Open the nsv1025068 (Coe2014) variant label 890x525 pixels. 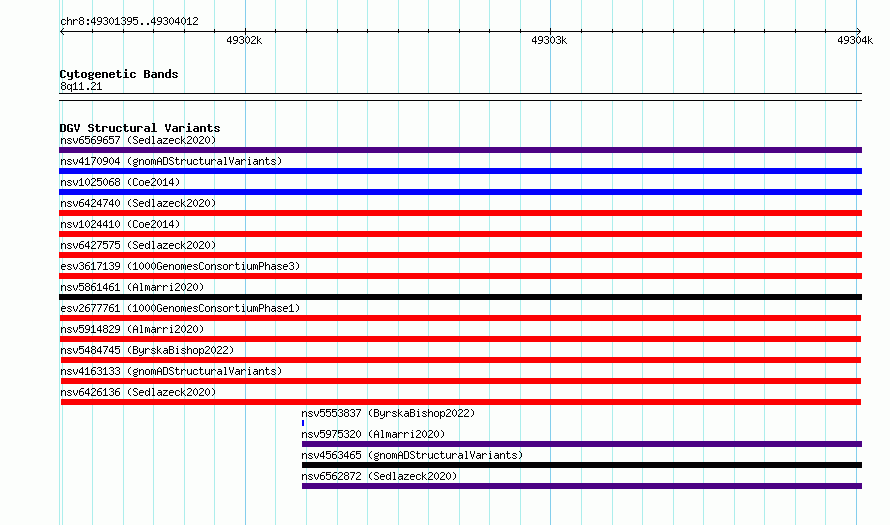pyautogui.click(x=120, y=182)
